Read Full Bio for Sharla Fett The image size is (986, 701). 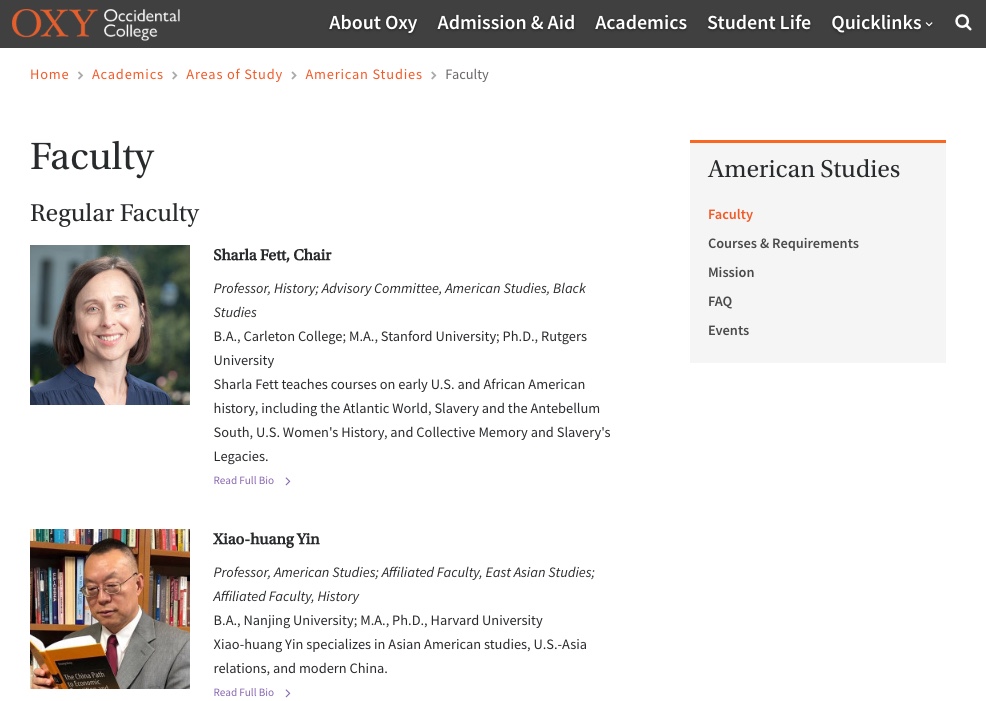(252, 480)
